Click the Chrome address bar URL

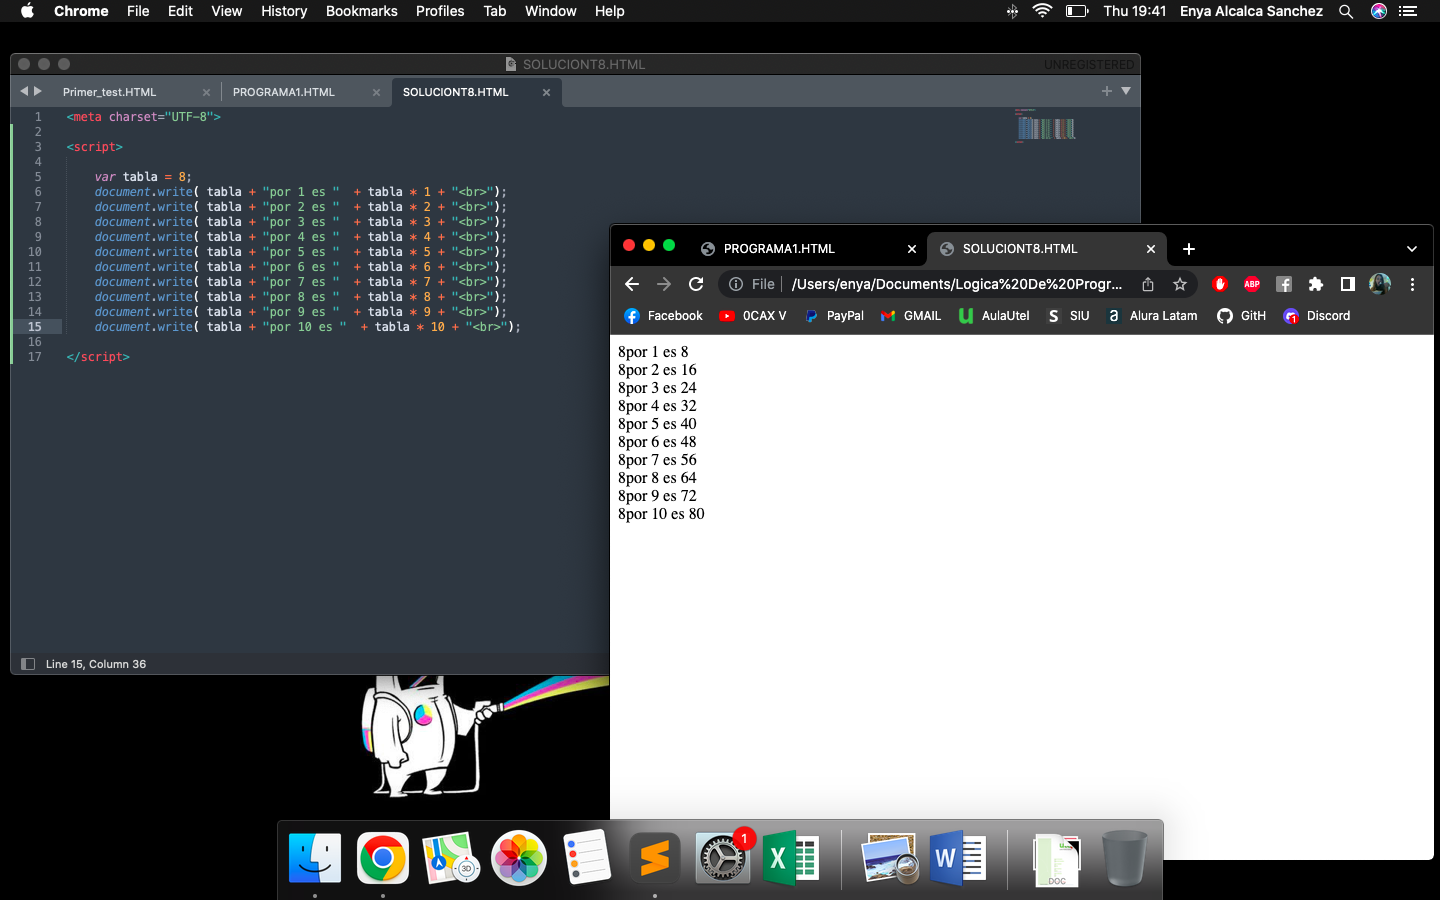click(x=957, y=284)
